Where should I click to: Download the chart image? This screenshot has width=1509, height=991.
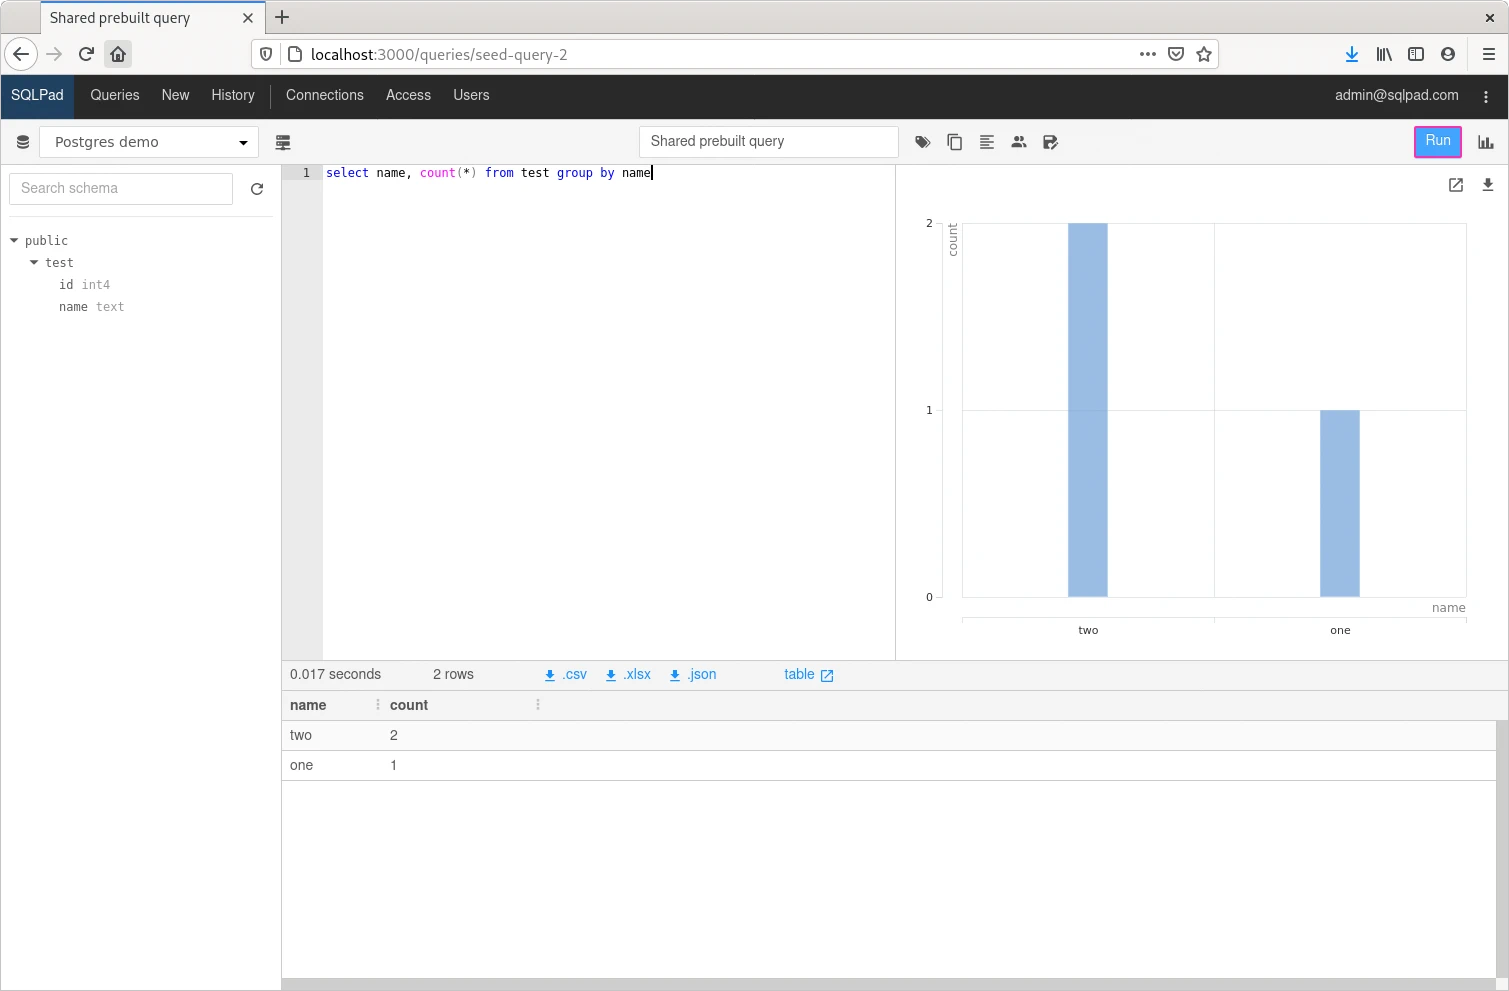pyautogui.click(x=1487, y=185)
